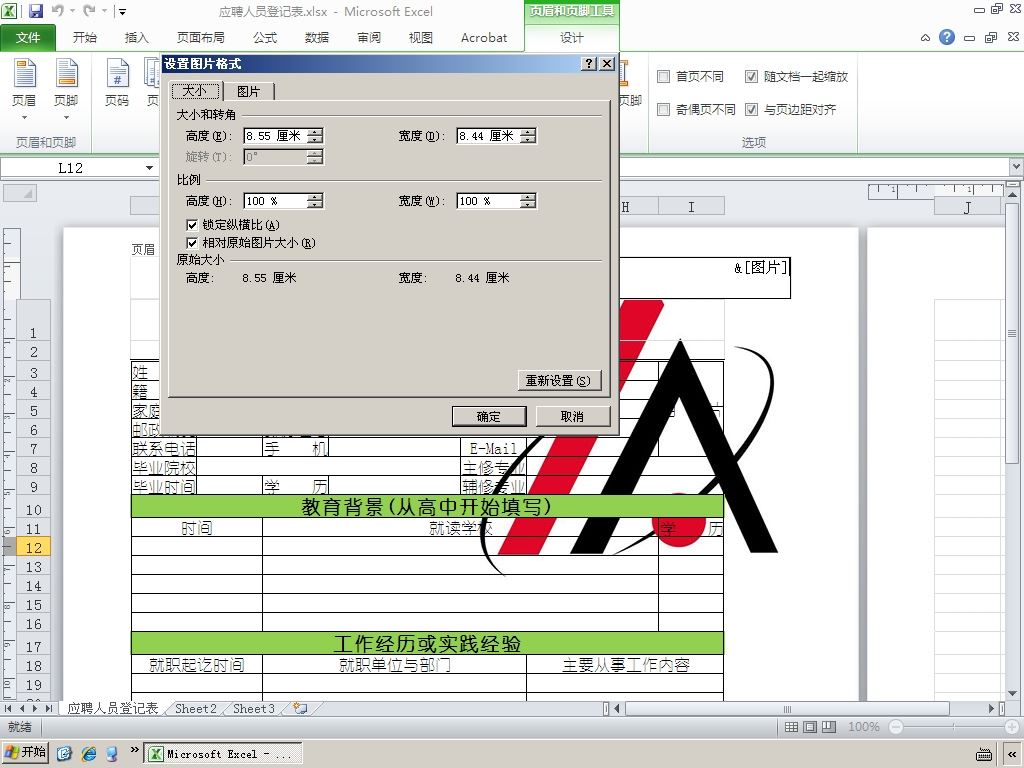Minimize the ribbon caret icon

click(925, 38)
